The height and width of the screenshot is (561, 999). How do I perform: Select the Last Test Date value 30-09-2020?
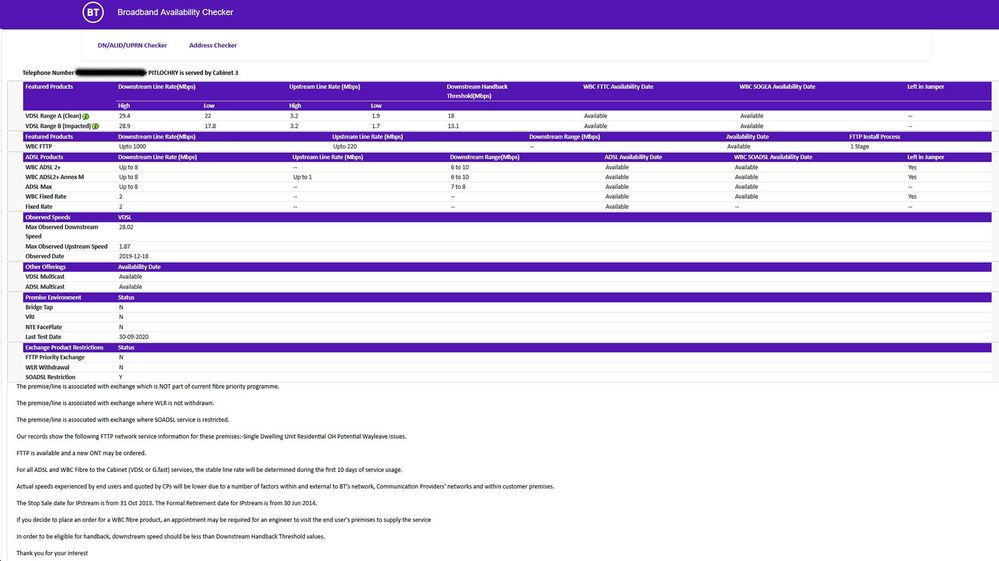point(134,337)
